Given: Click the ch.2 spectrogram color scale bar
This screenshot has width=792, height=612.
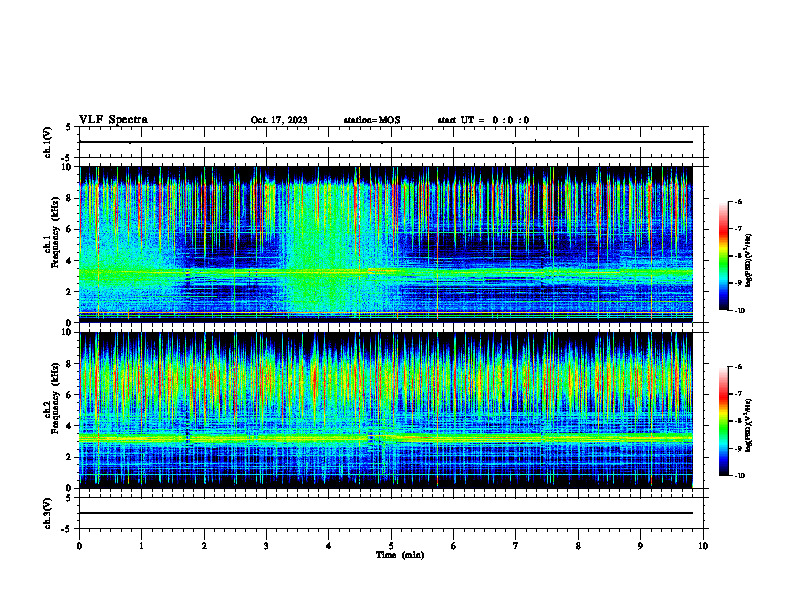Looking at the screenshot, I should point(723,421).
